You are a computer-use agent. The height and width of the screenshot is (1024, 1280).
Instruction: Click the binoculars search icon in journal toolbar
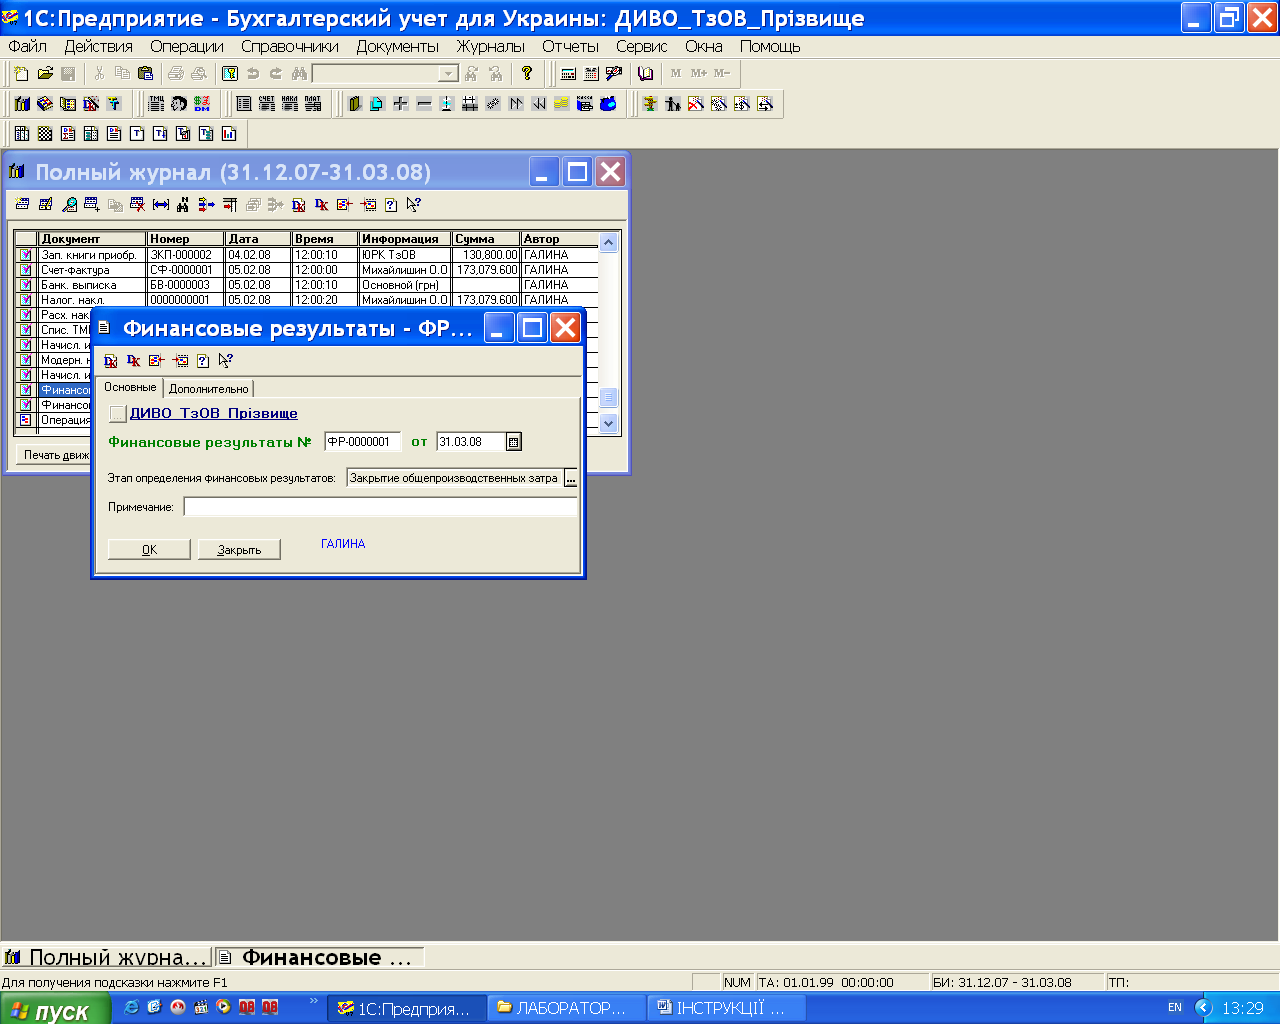coord(183,204)
